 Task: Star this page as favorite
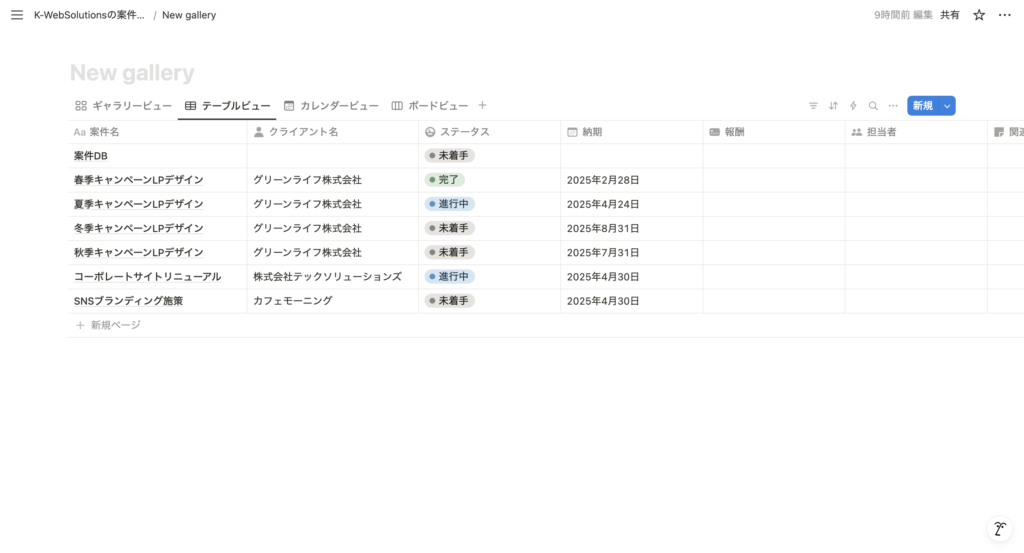(x=979, y=15)
